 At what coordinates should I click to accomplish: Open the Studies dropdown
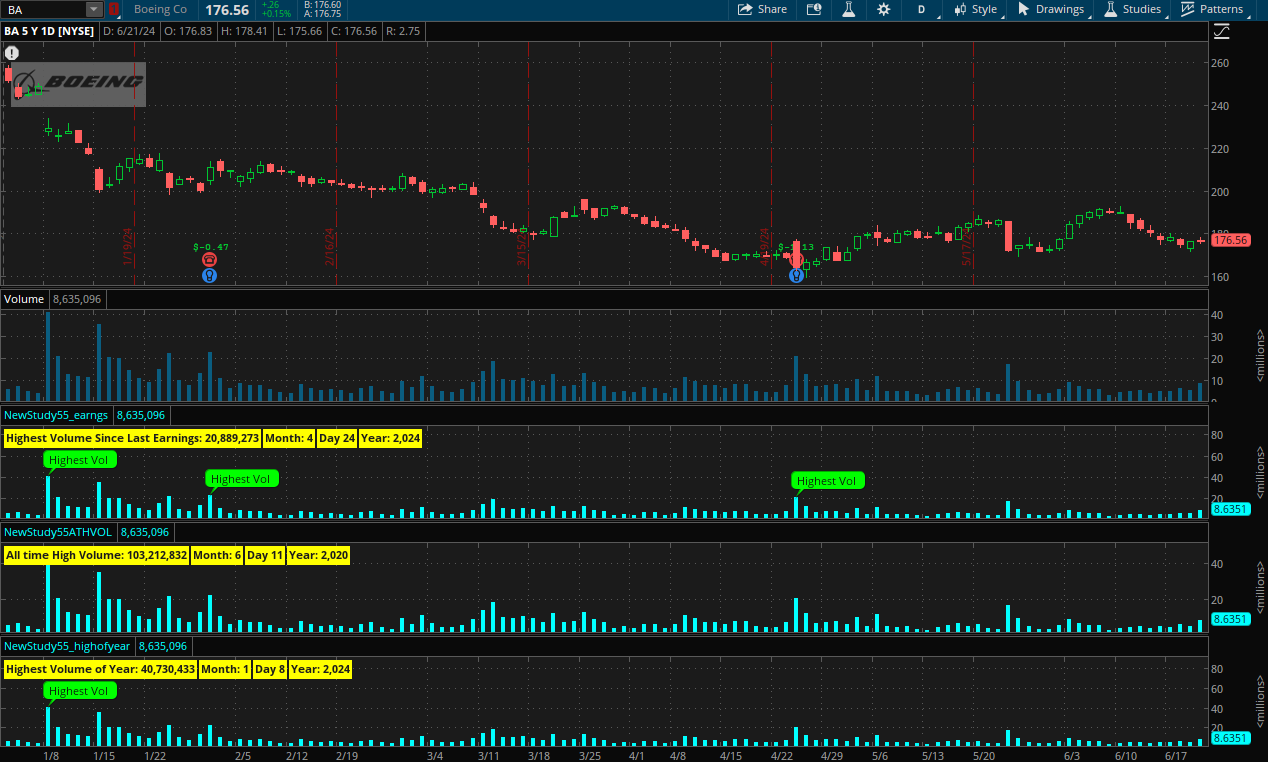(1132, 9)
